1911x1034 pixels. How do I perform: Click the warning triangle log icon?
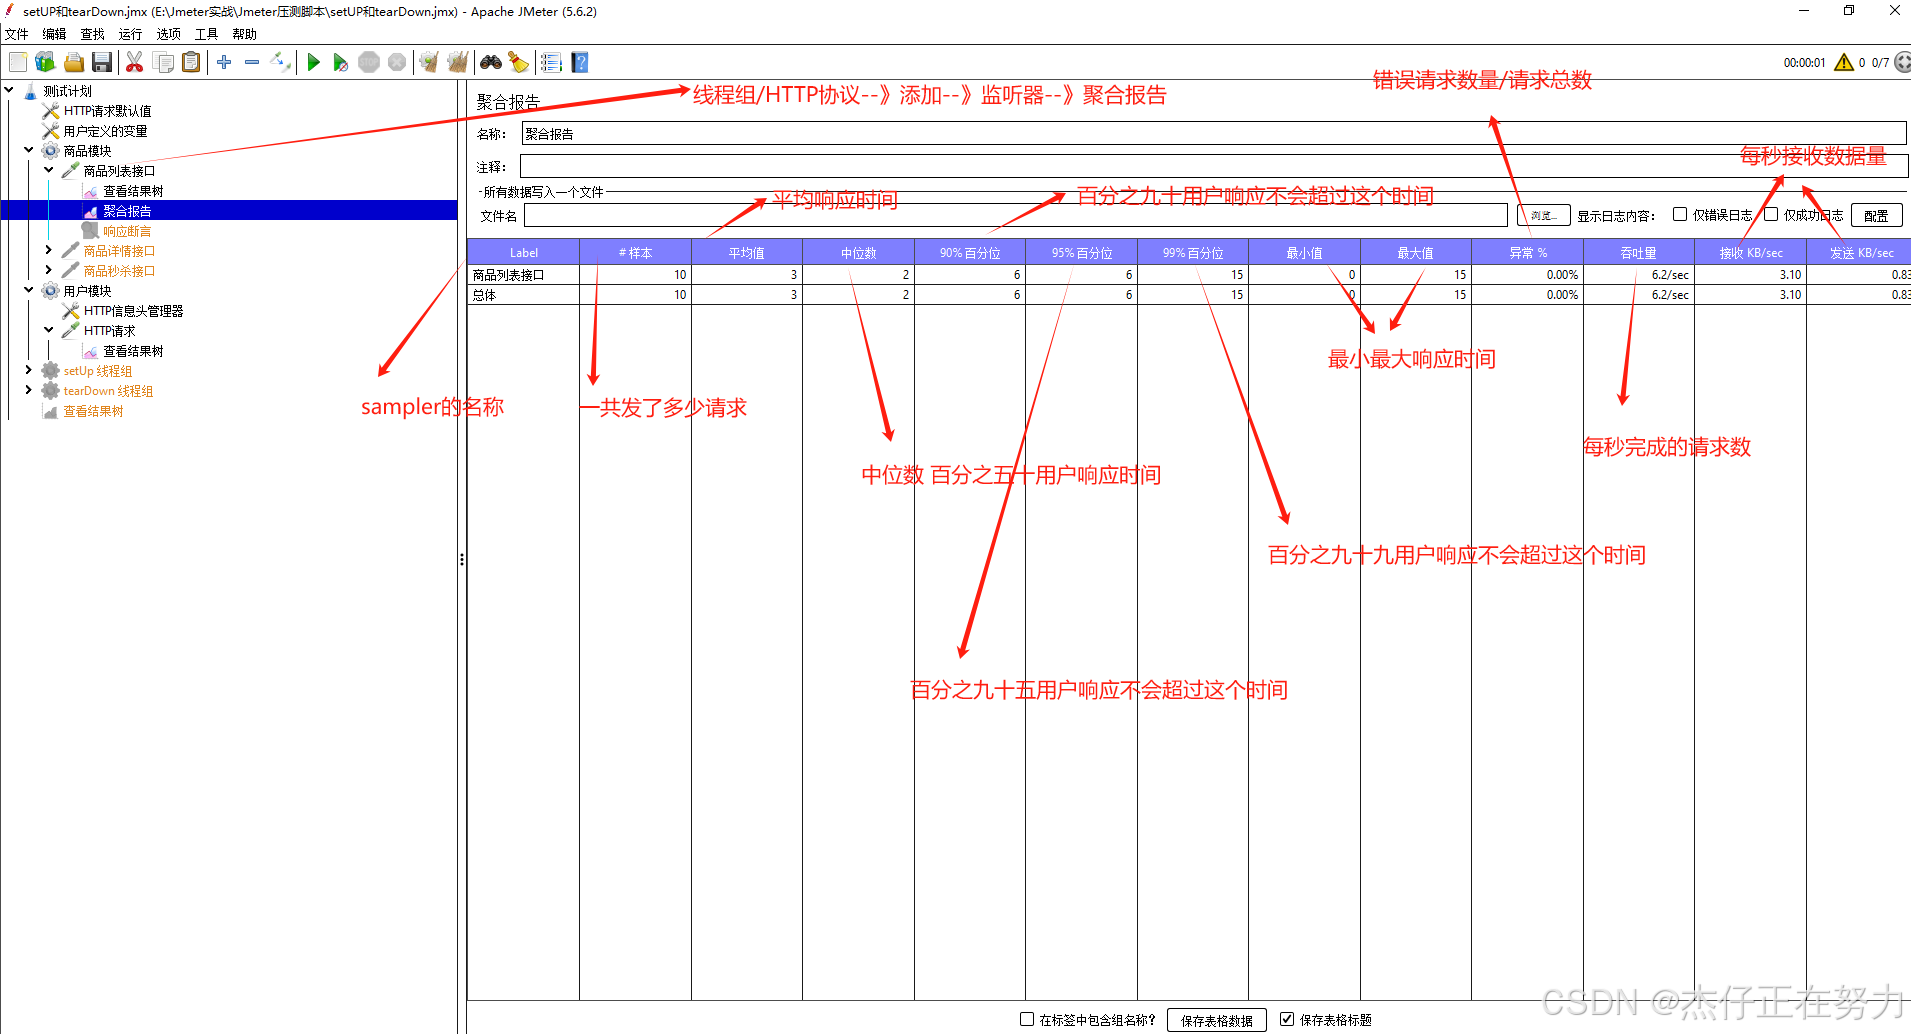pyautogui.click(x=1843, y=62)
